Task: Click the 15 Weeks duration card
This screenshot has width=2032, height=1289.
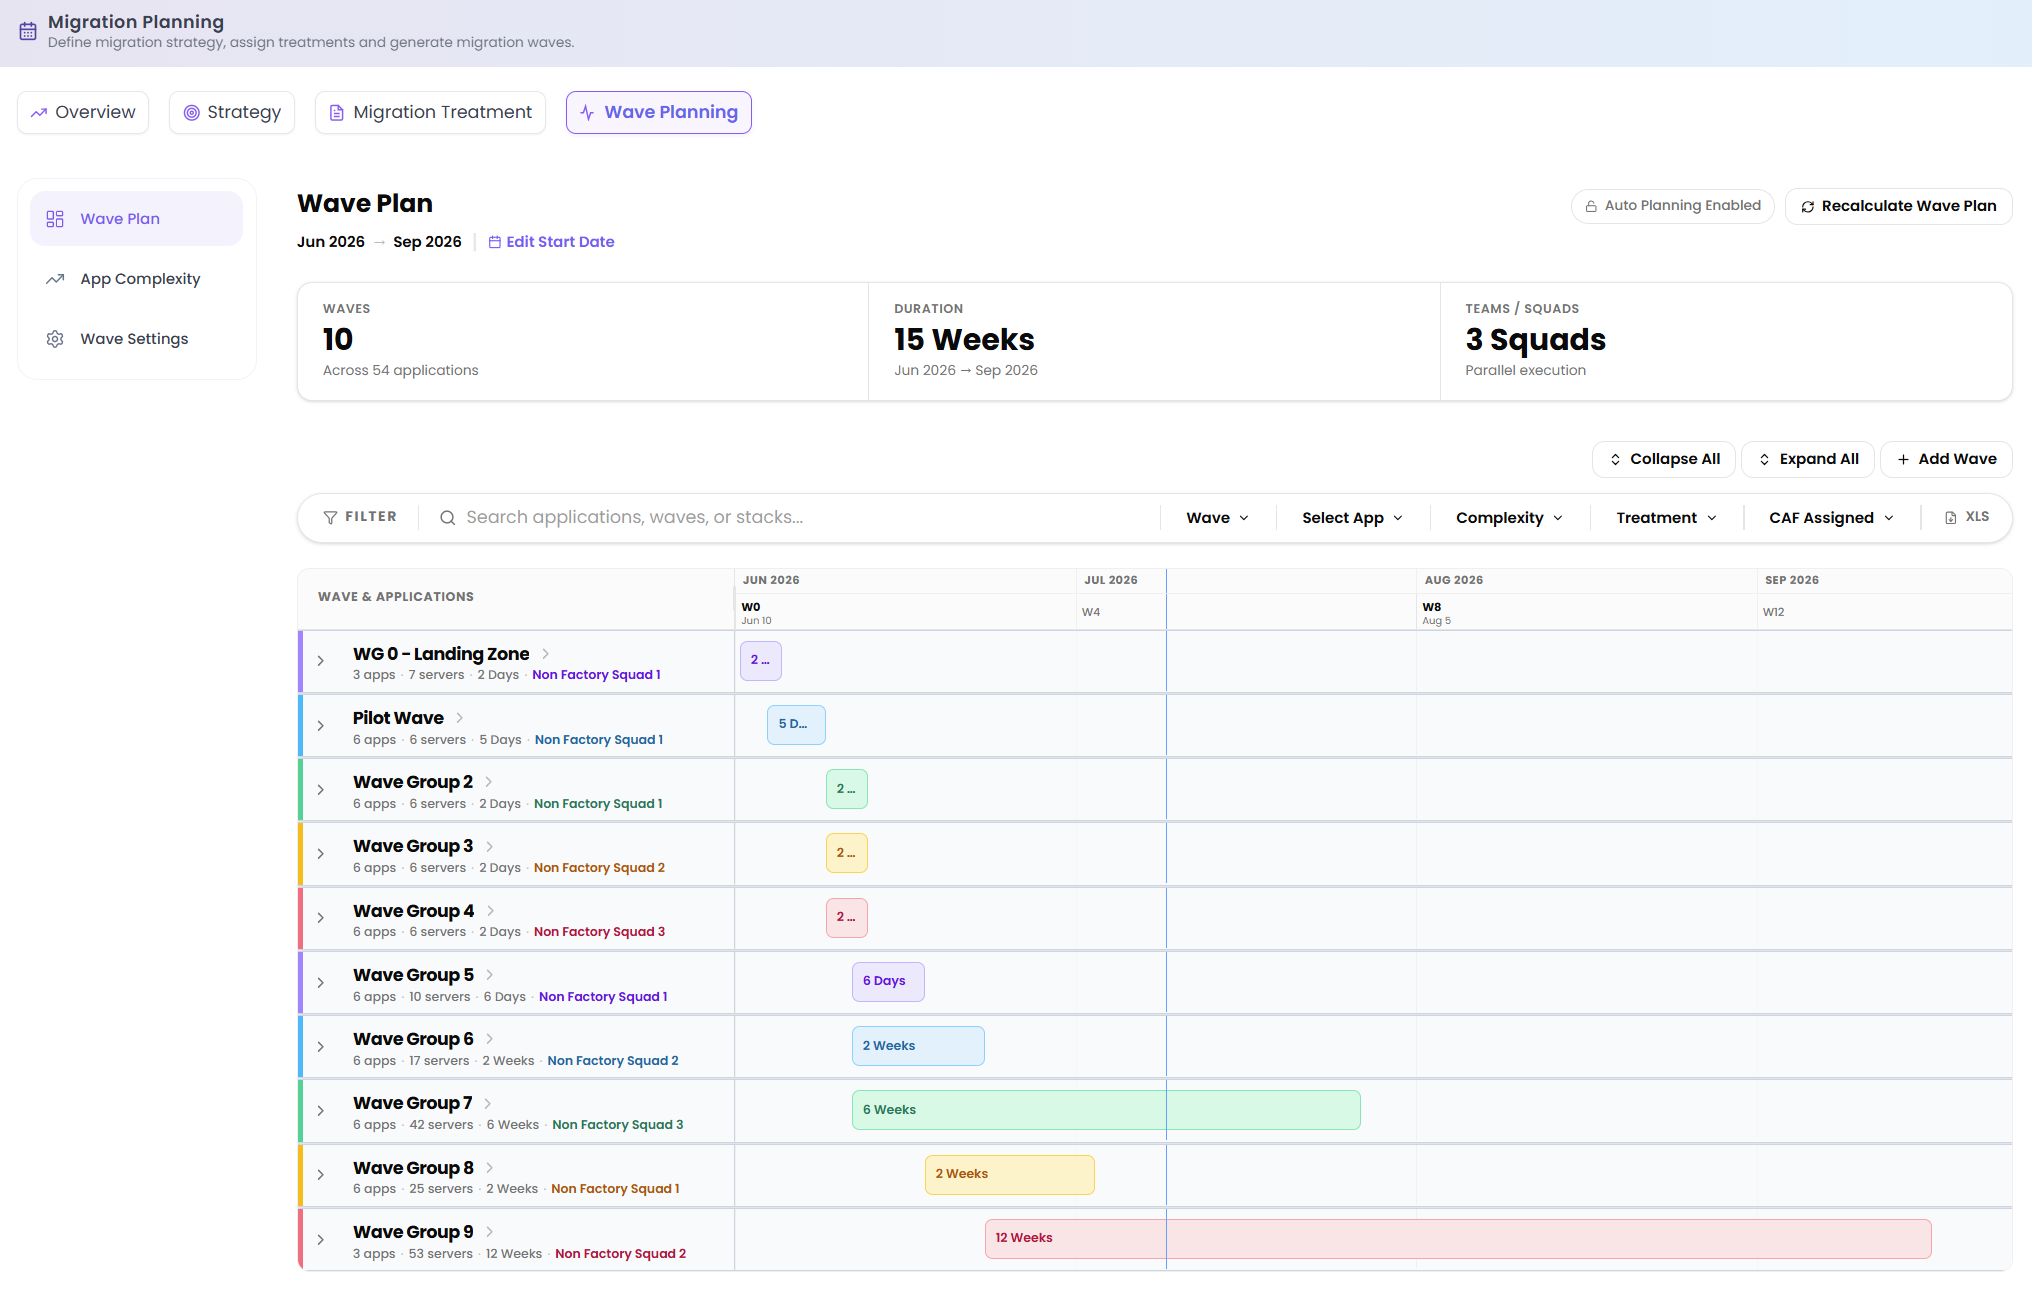Action: coord(1154,342)
